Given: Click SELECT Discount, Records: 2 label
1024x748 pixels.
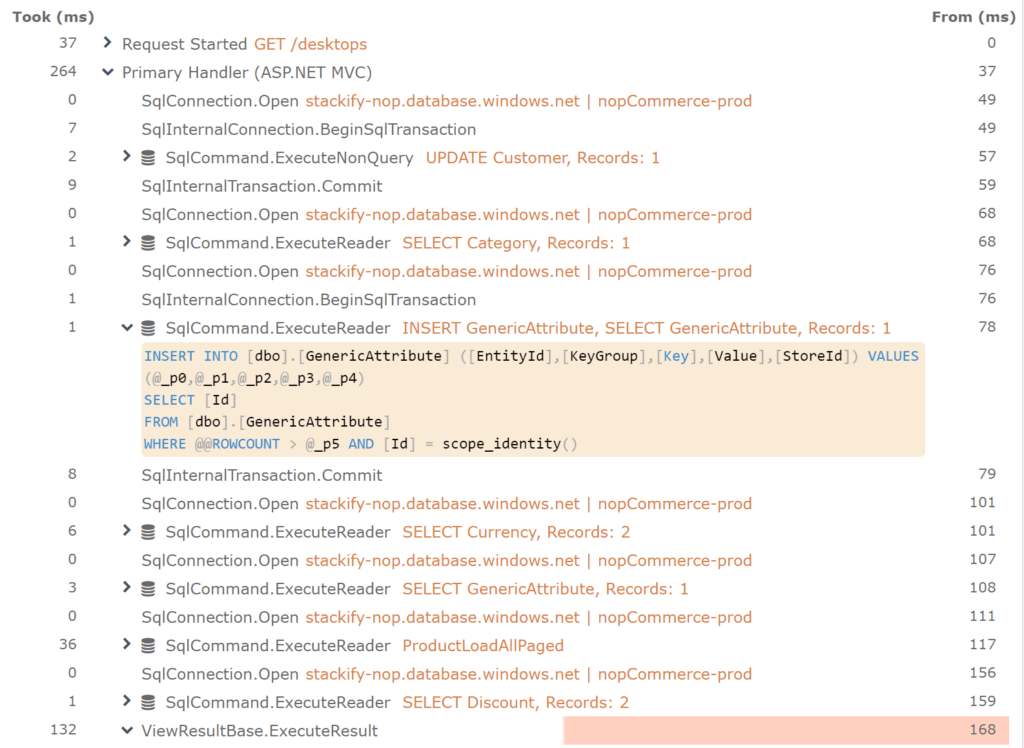Looking at the screenshot, I should click(515, 702).
